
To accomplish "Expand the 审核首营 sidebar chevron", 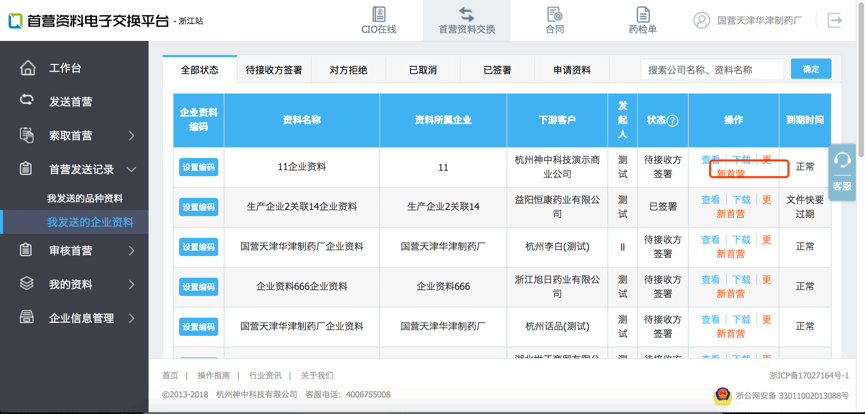I will coord(131,251).
